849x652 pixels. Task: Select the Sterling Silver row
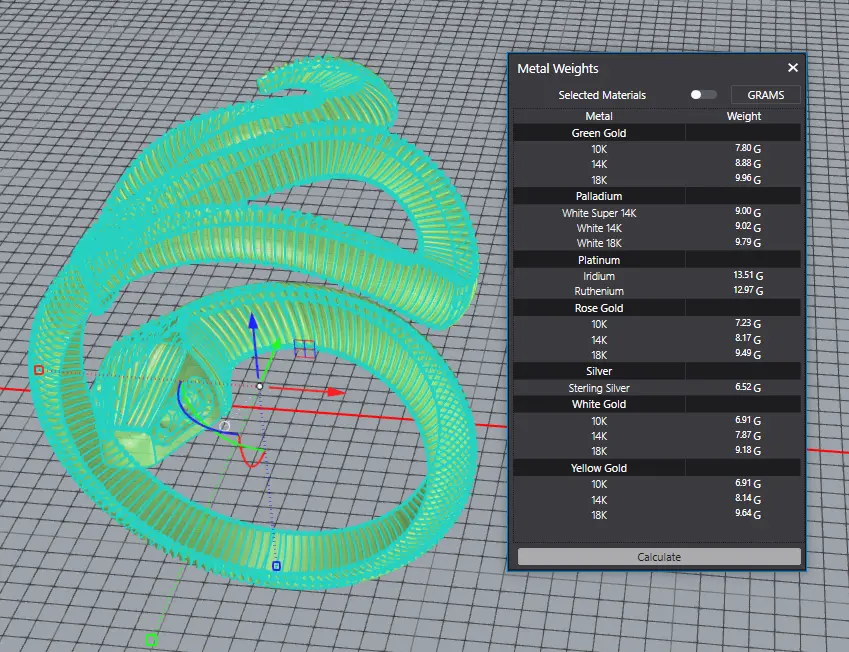point(599,388)
